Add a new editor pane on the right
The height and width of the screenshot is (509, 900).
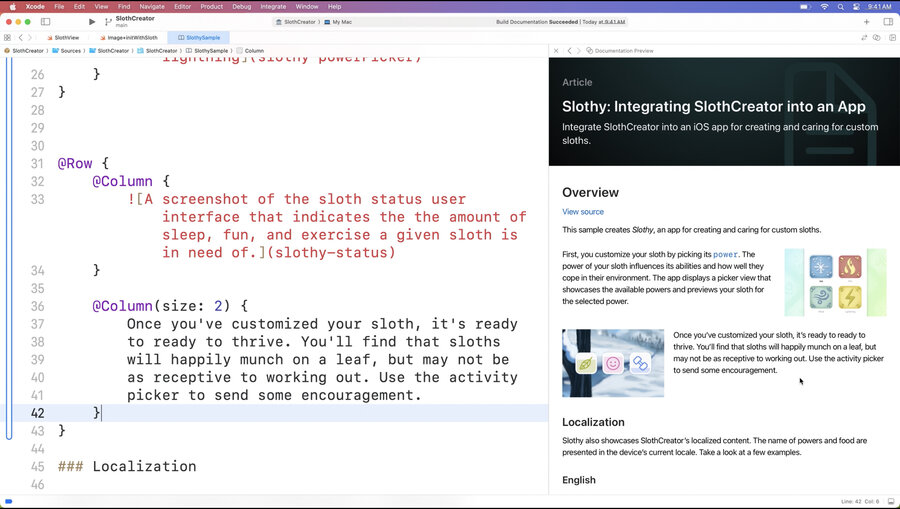[891, 37]
